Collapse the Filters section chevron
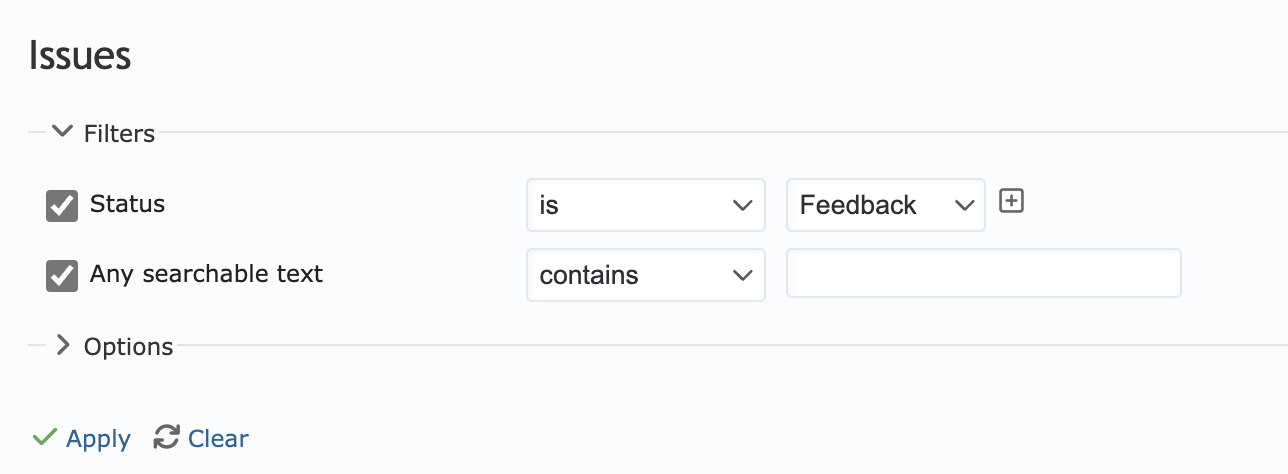 coord(62,131)
